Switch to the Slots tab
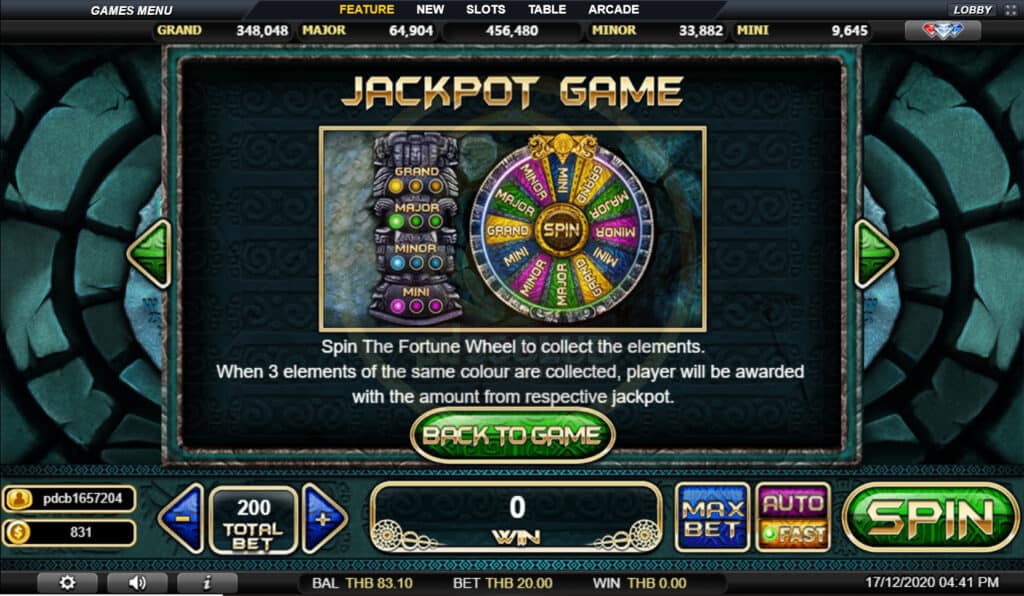 tap(485, 10)
